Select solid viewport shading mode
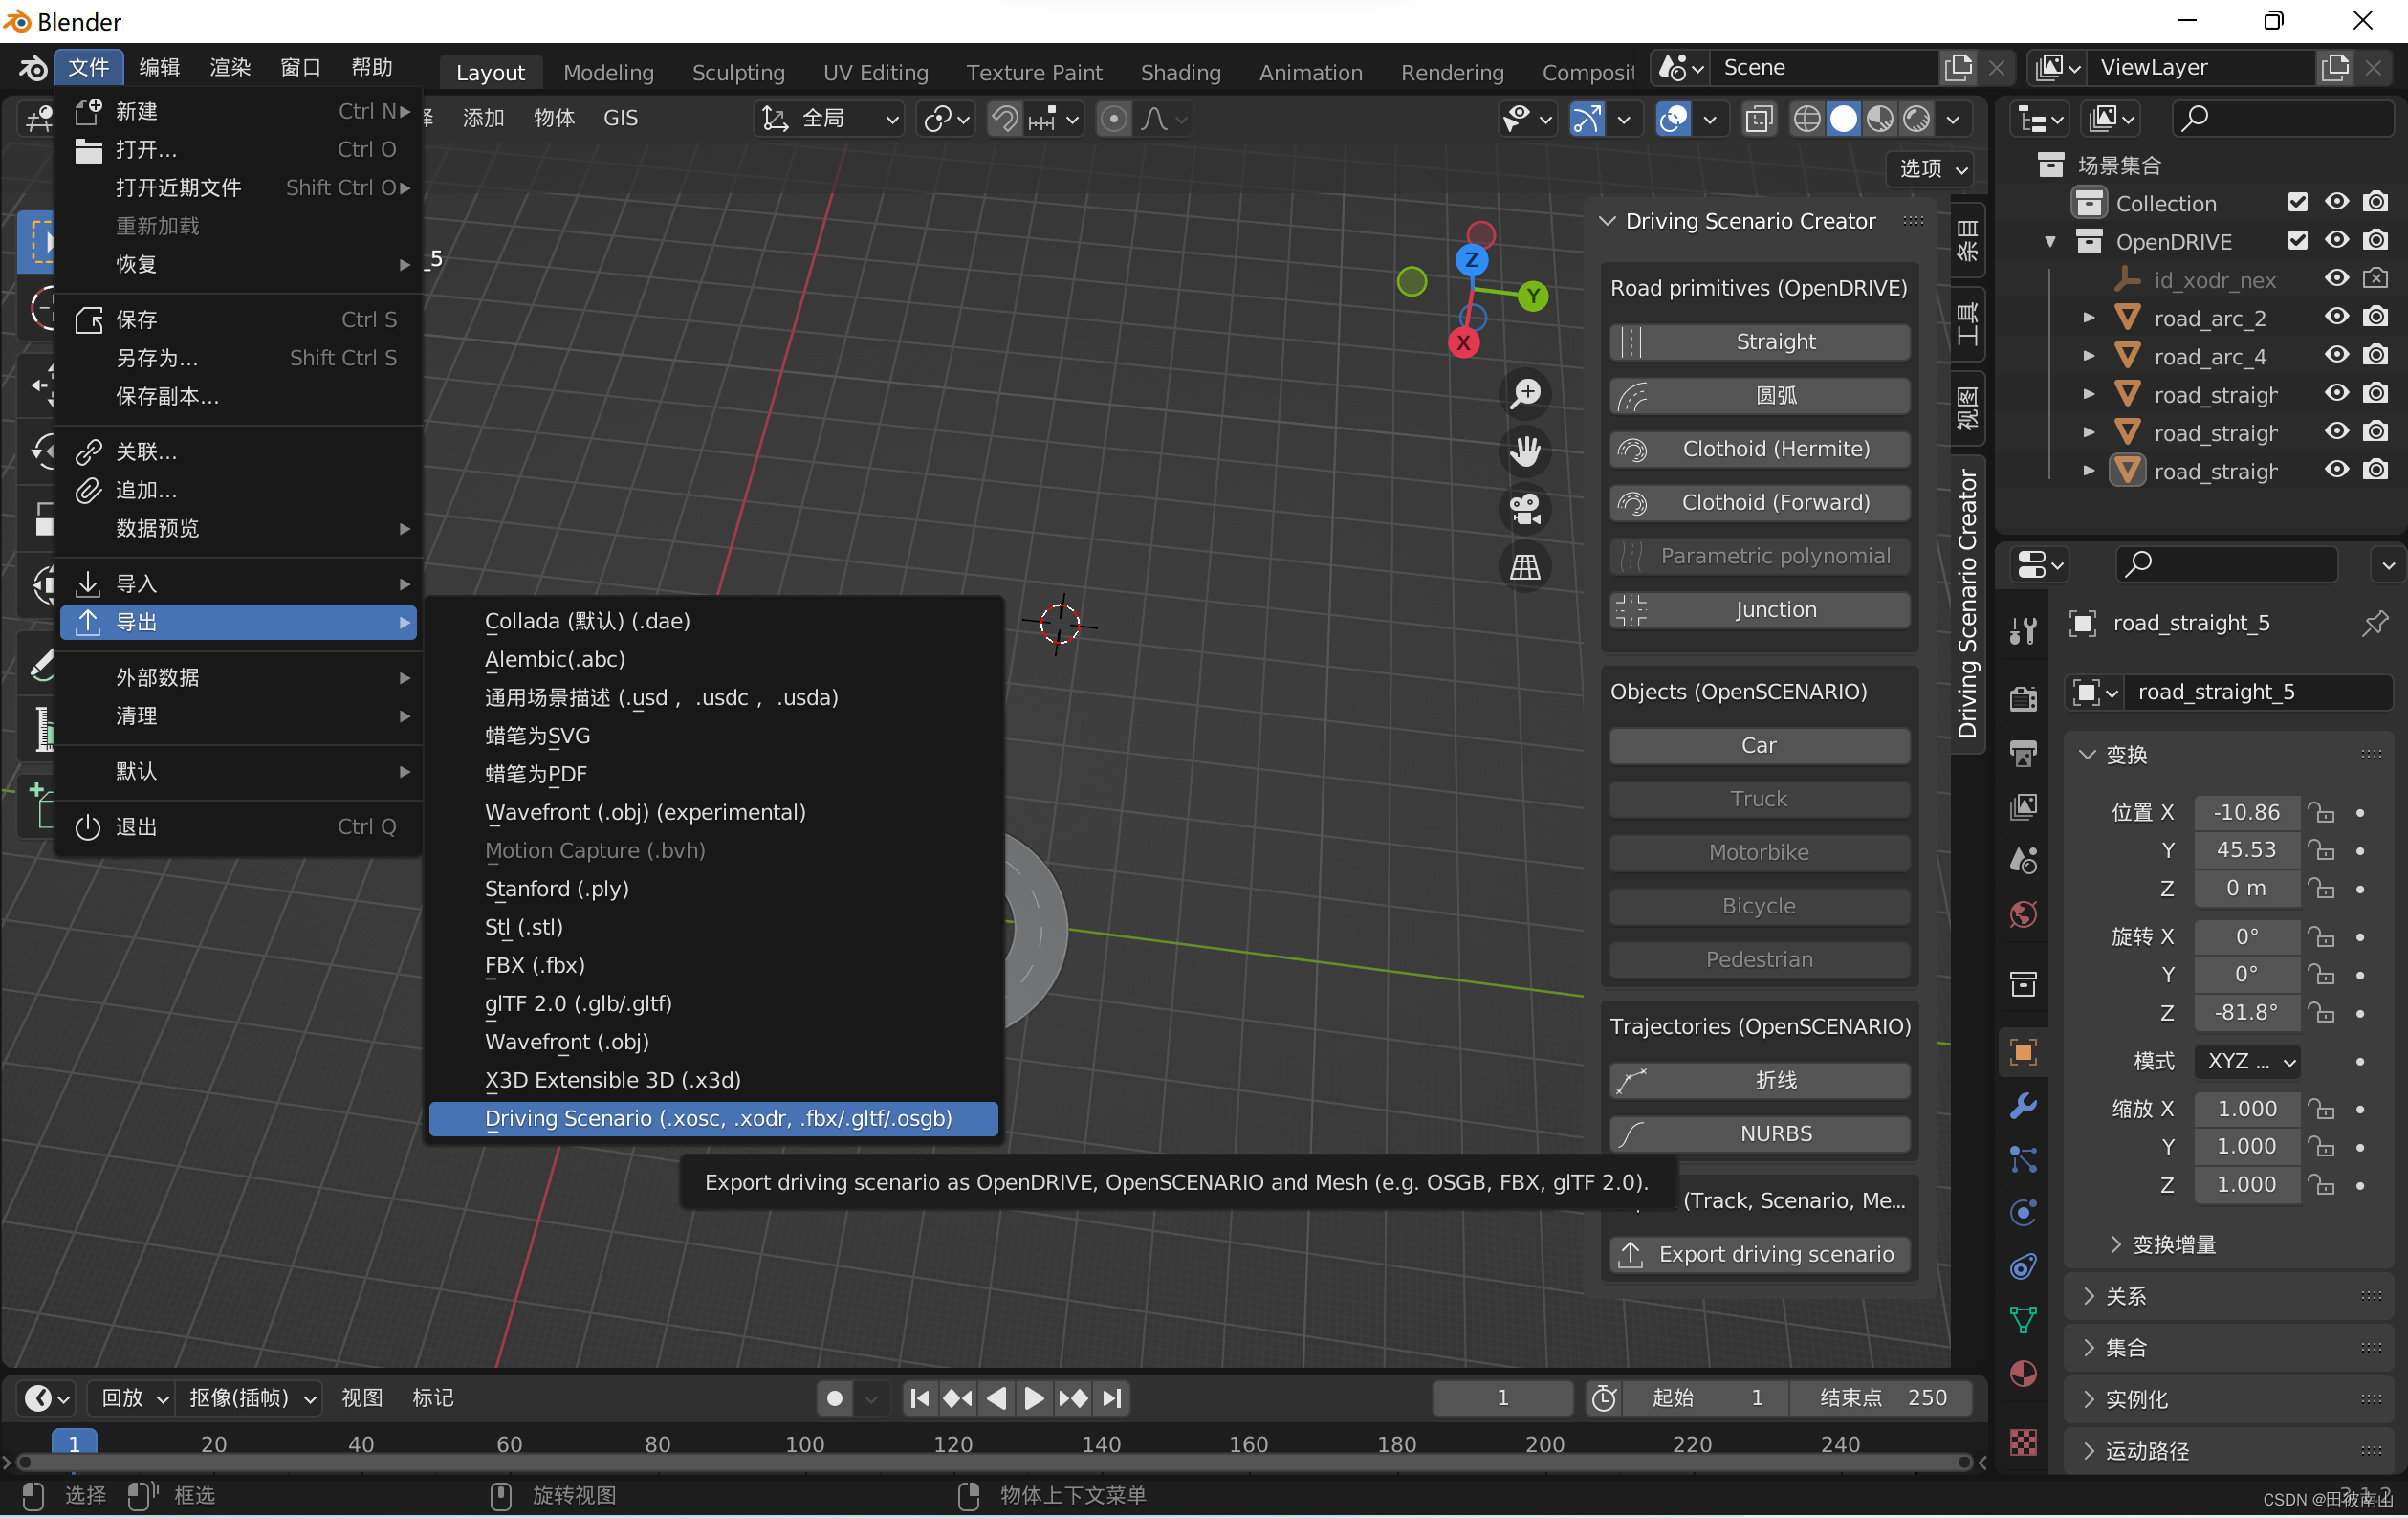The height and width of the screenshot is (1518, 2408). click(1843, 119)
